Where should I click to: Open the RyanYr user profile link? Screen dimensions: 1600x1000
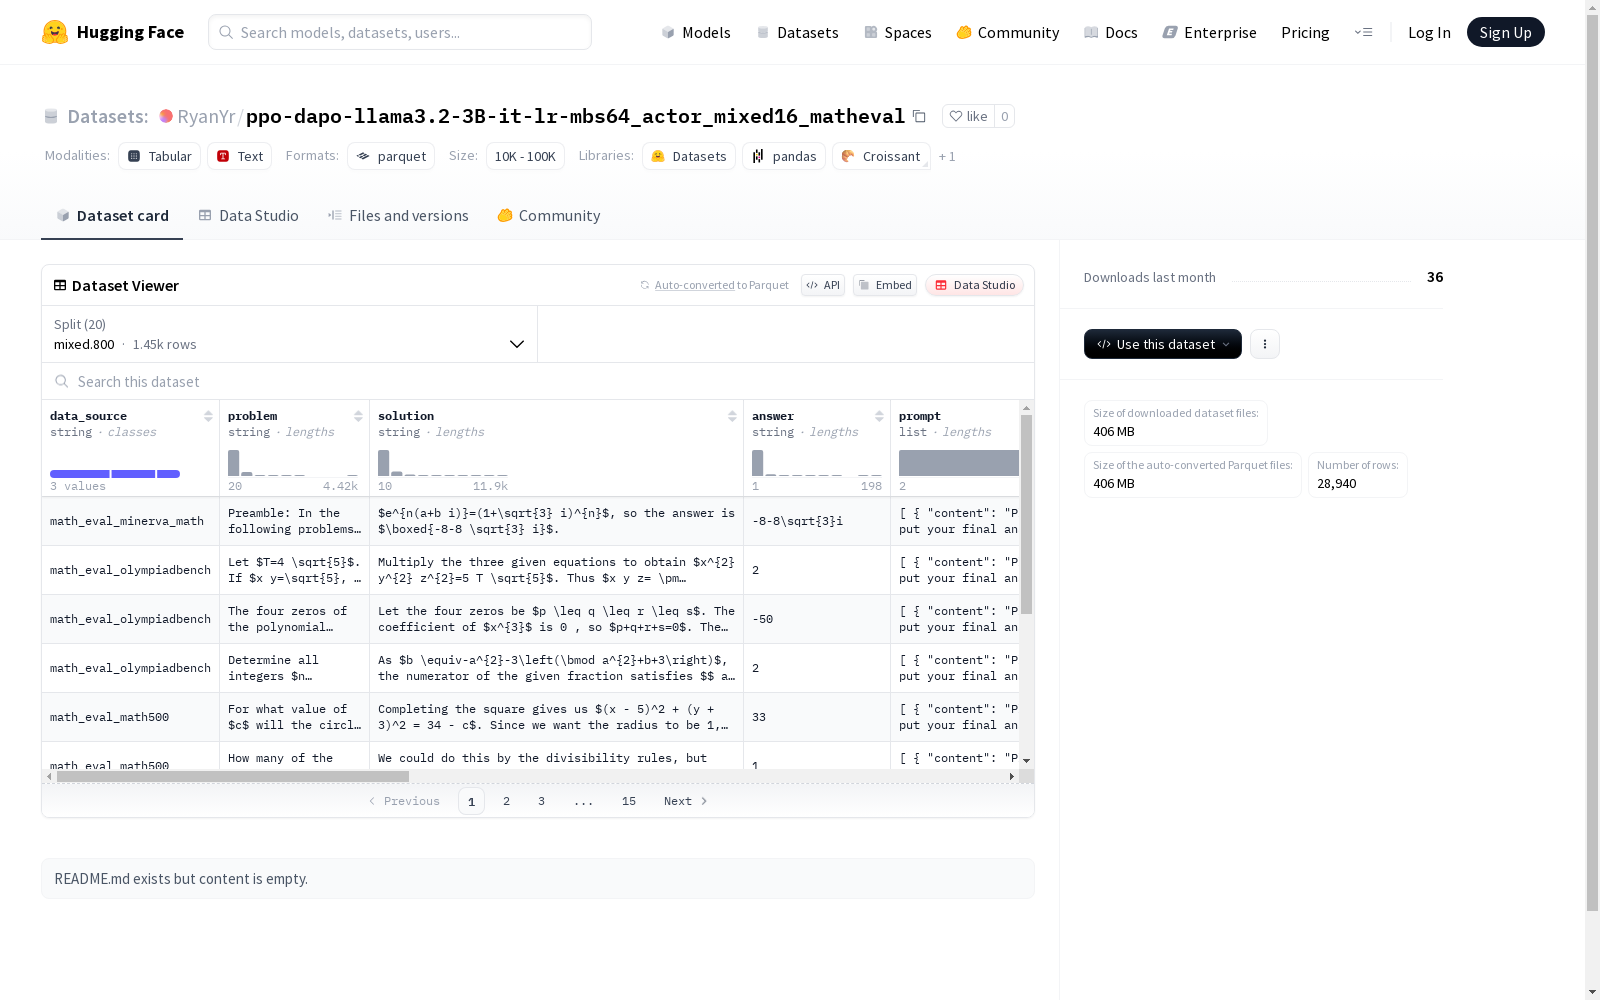(206, 116)
